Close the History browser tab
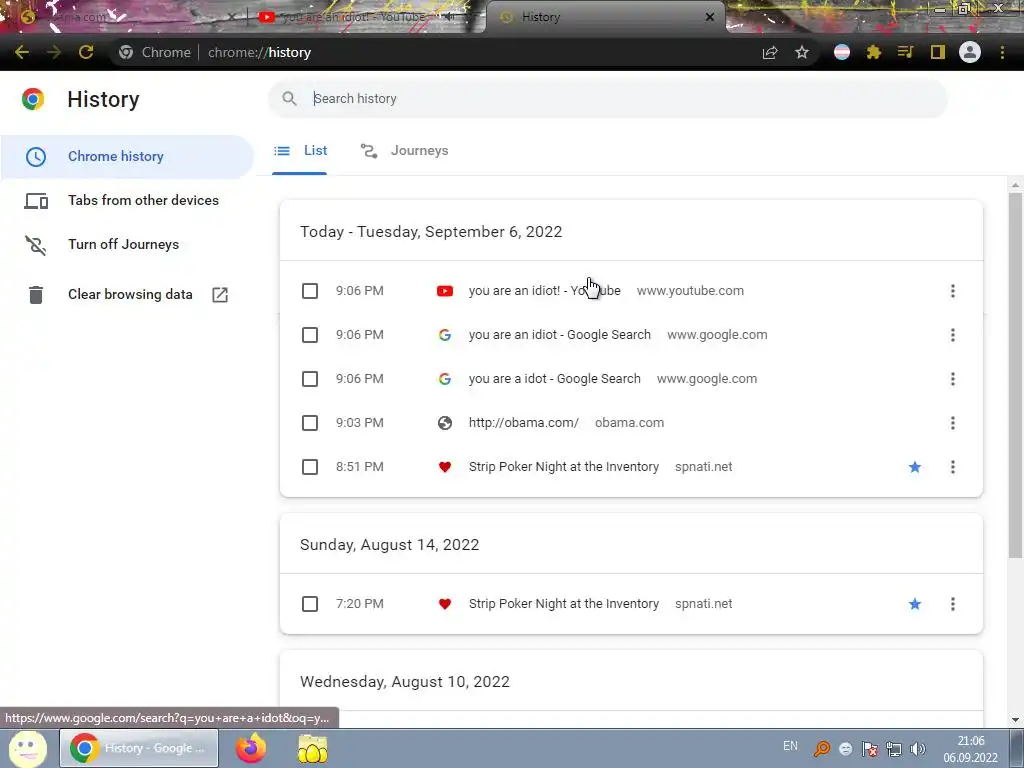1024x768 pixels. [x=710, y=17]
